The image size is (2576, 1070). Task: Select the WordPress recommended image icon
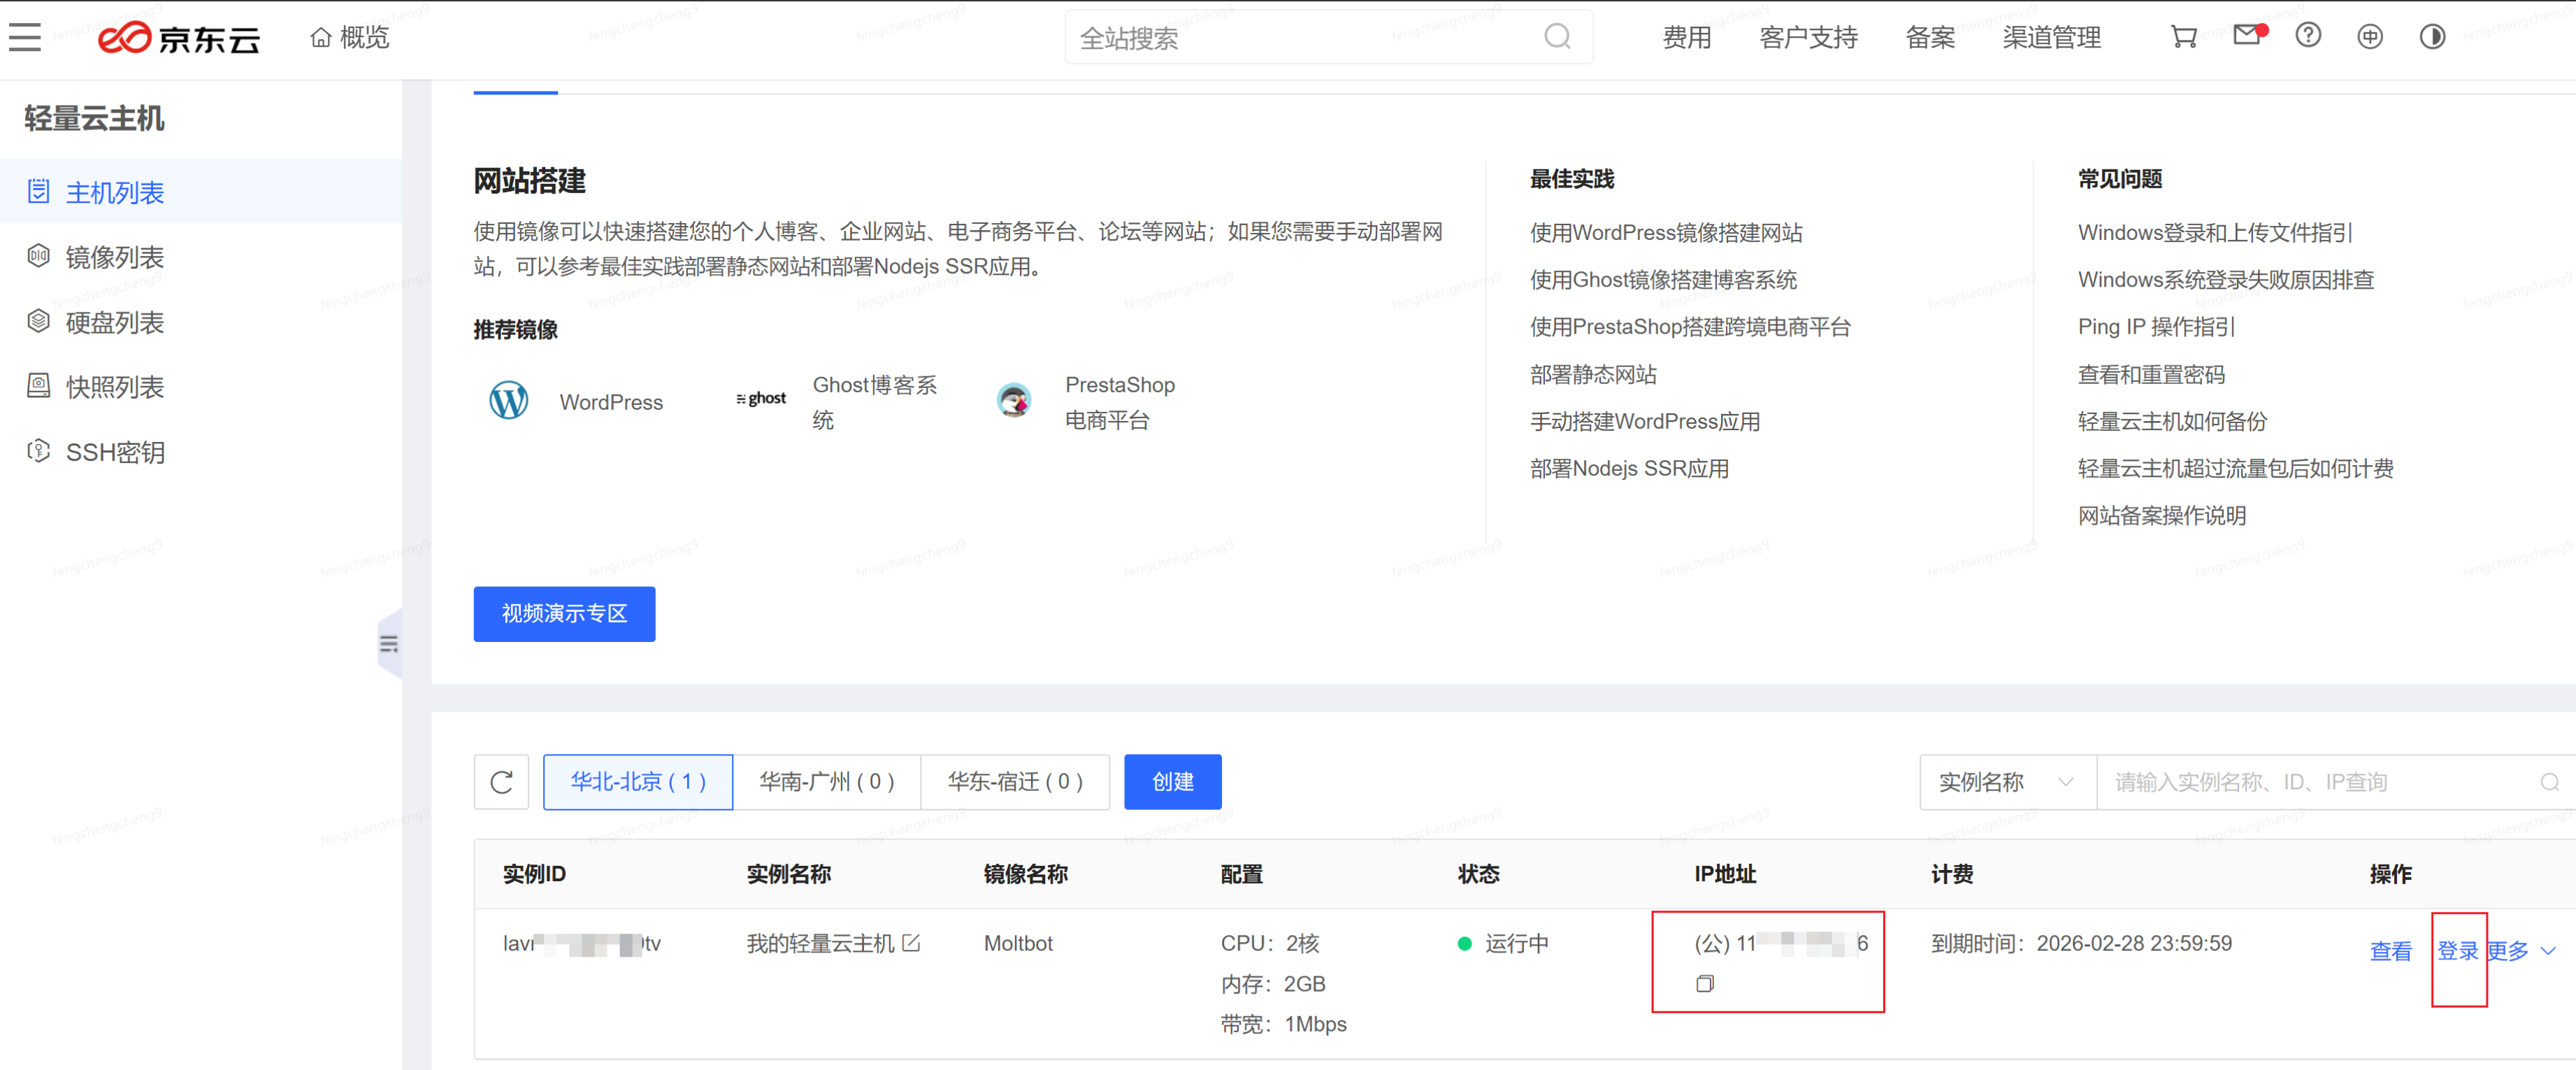point(508,400)
